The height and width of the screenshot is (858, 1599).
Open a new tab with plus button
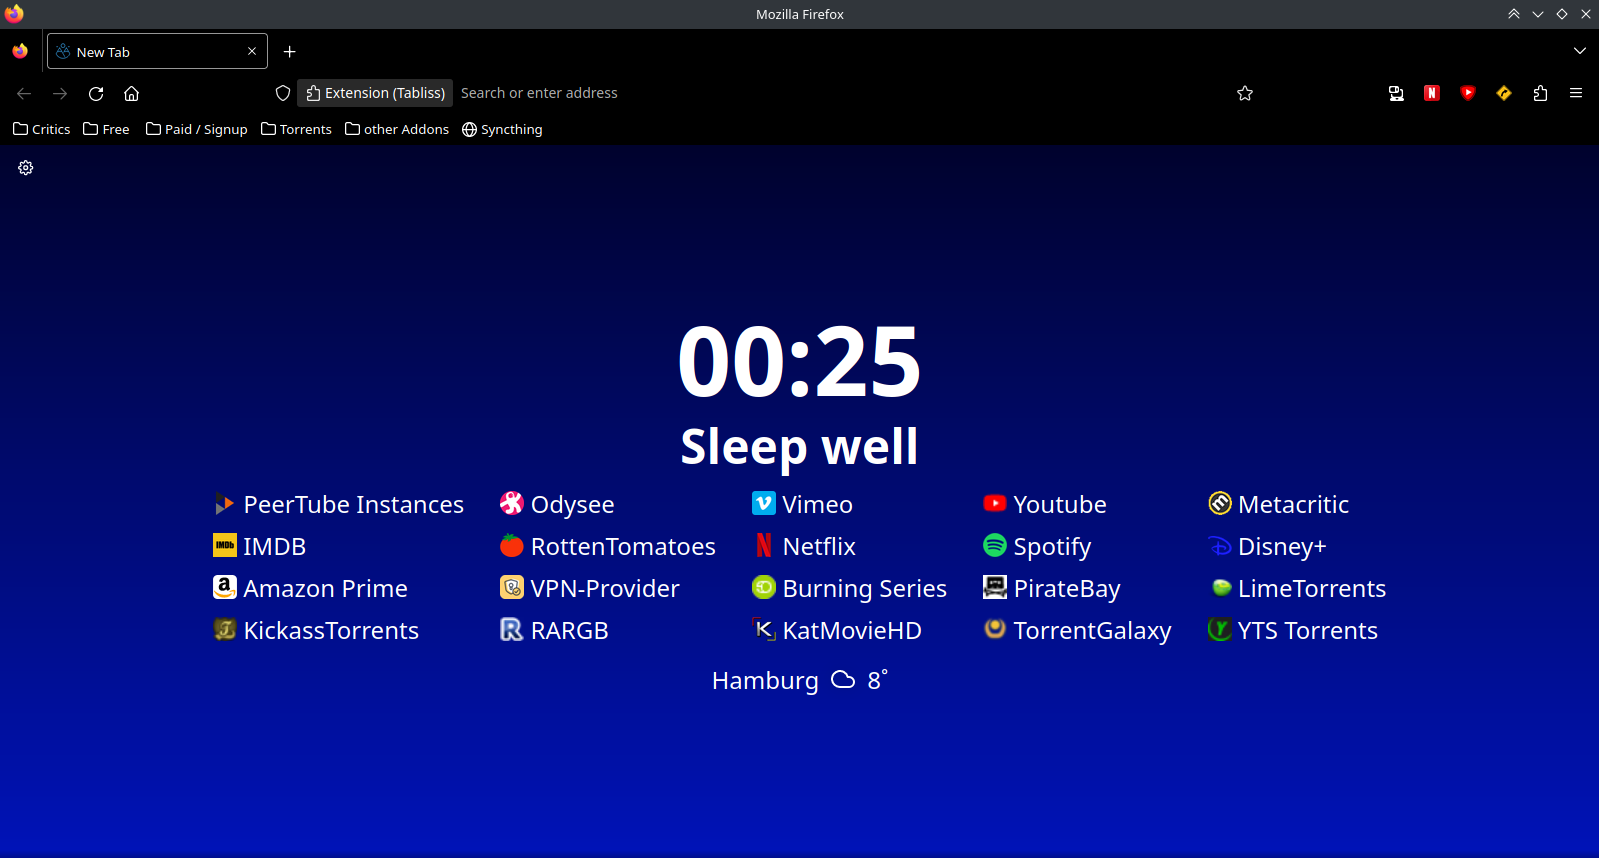(289, 51)
